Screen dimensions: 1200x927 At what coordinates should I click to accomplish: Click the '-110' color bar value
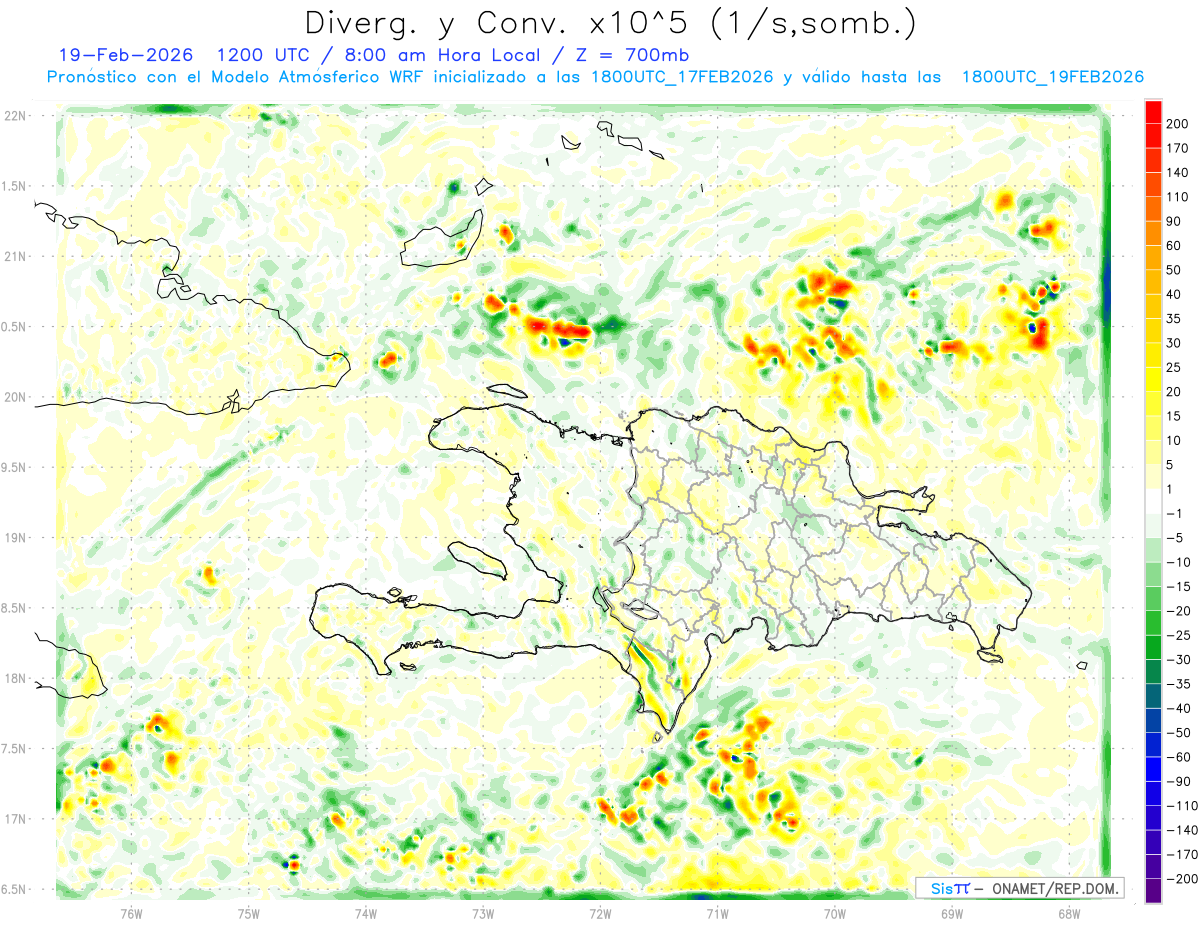click(1183, 805)
